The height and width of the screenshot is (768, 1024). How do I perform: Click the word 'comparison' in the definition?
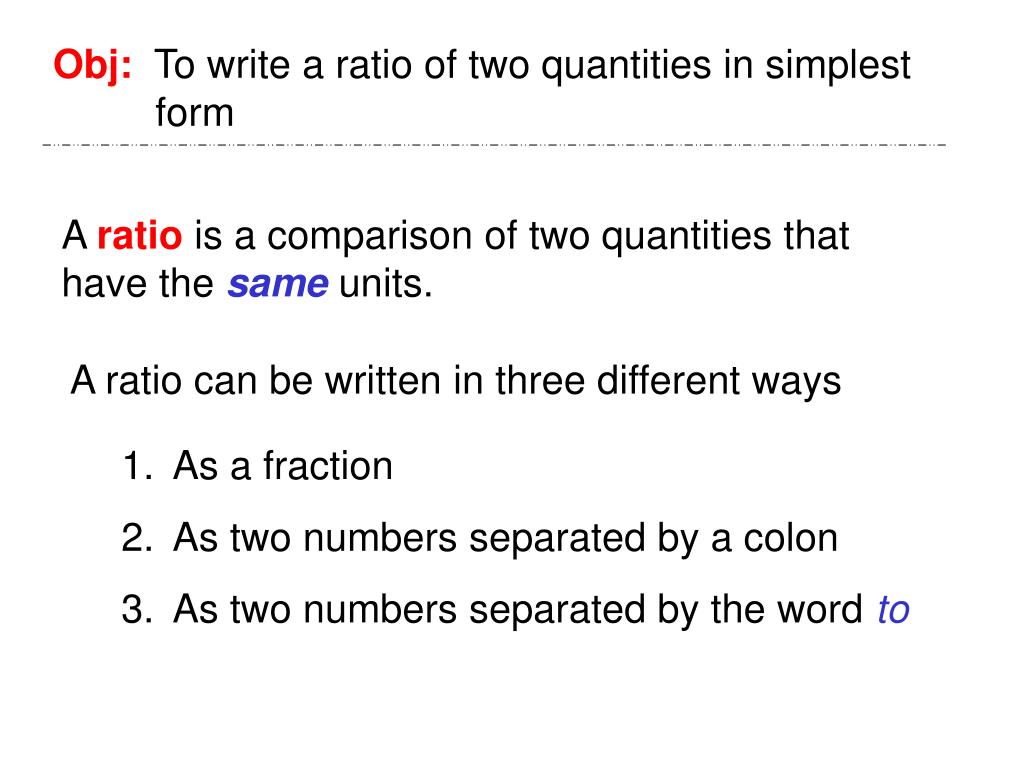[x=369, y=236]
